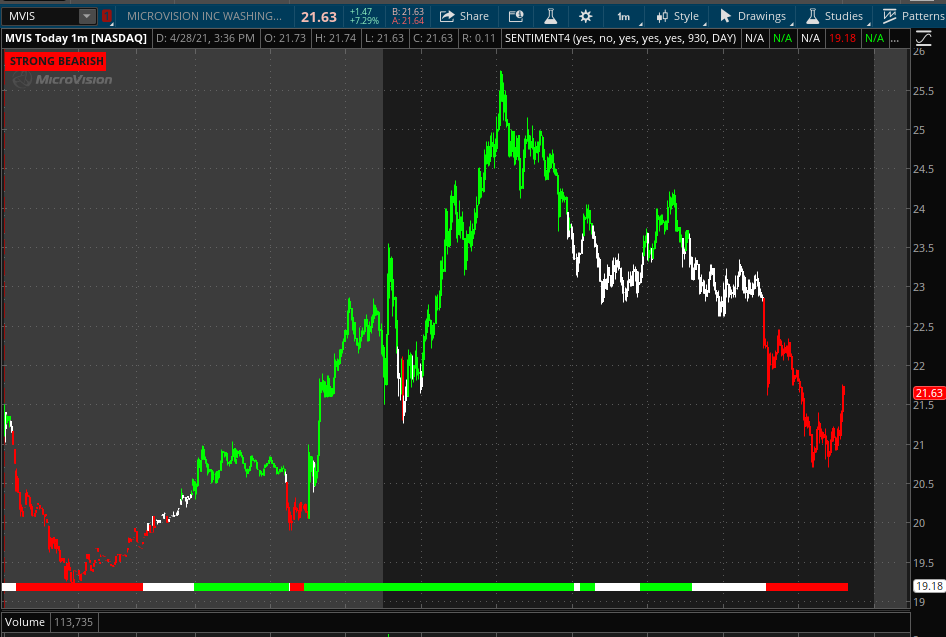Click the MVIS symbol input field
This screenshot has width=946, height=637.
click(x=40, y=16)
